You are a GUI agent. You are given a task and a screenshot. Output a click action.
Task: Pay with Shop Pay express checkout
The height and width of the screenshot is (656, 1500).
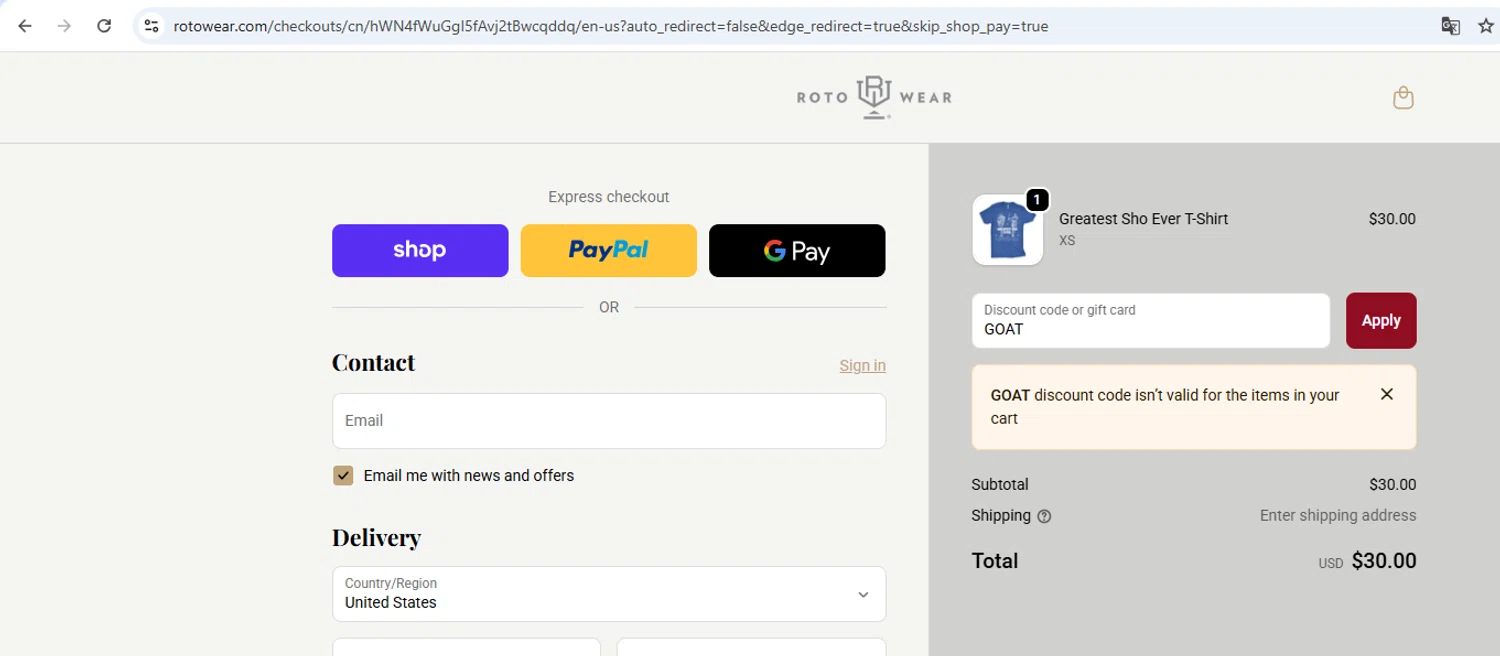coord(420,250)
